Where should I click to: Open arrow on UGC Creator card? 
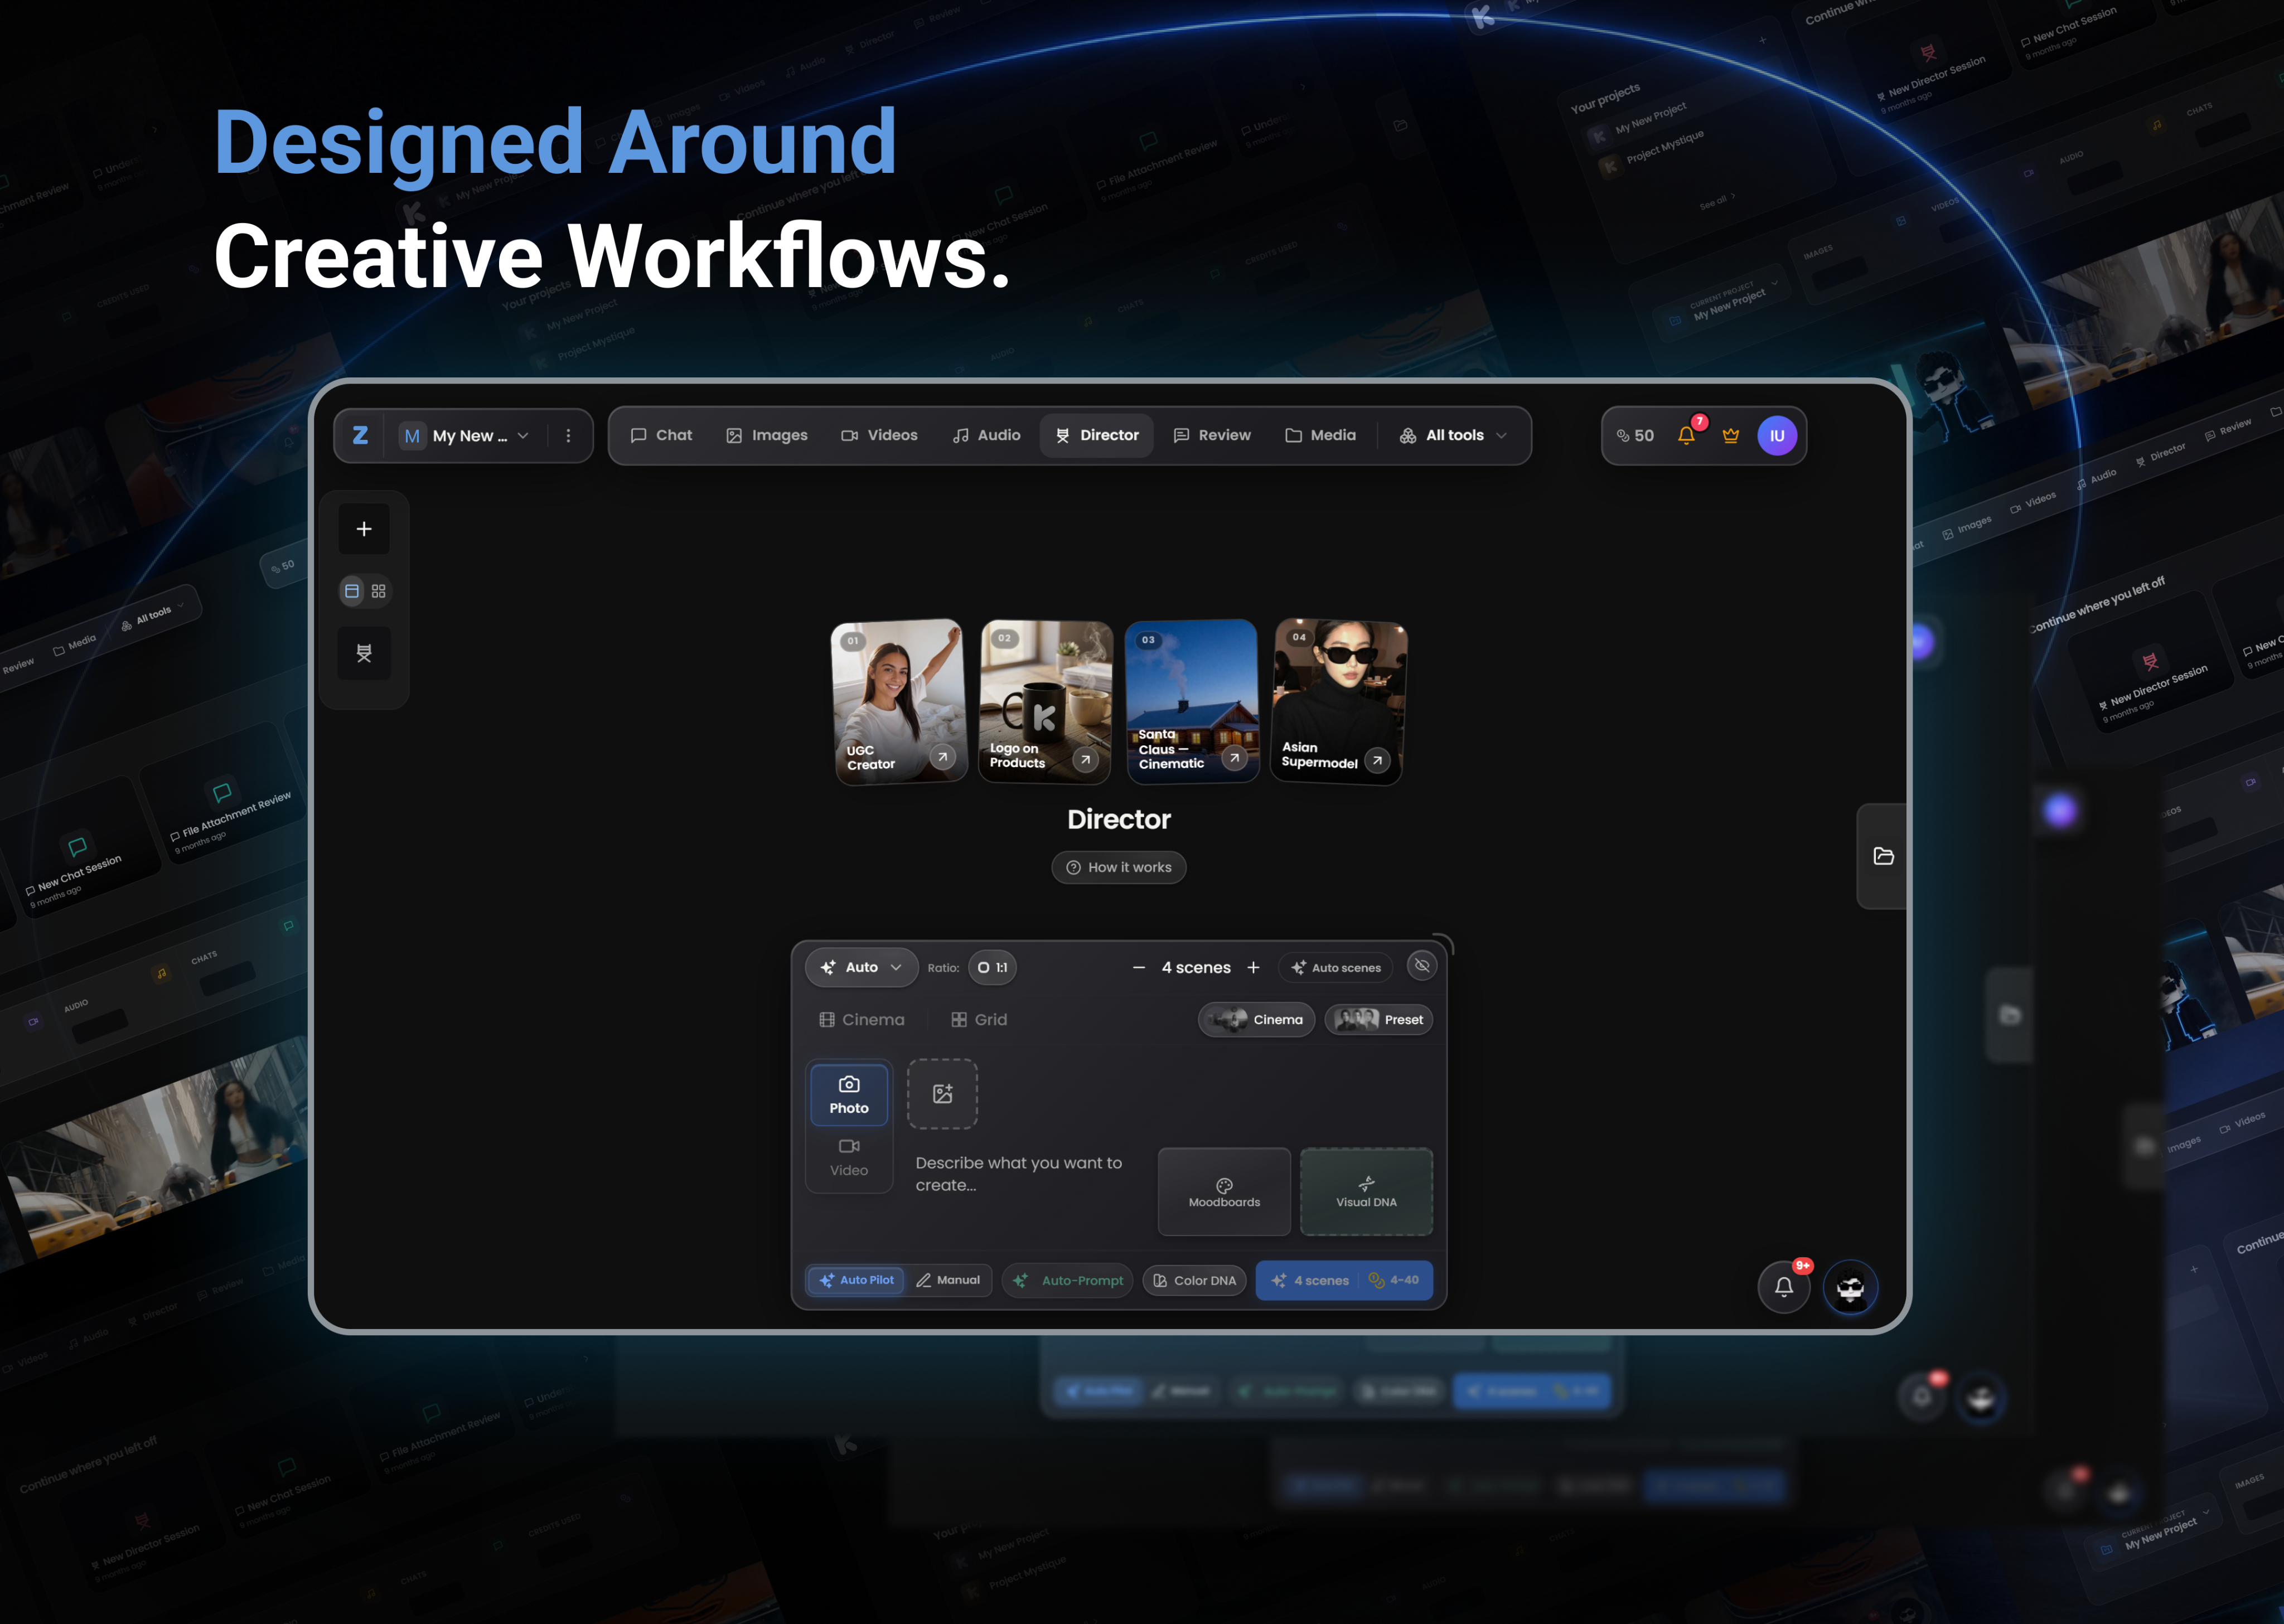tap(942, 757)
